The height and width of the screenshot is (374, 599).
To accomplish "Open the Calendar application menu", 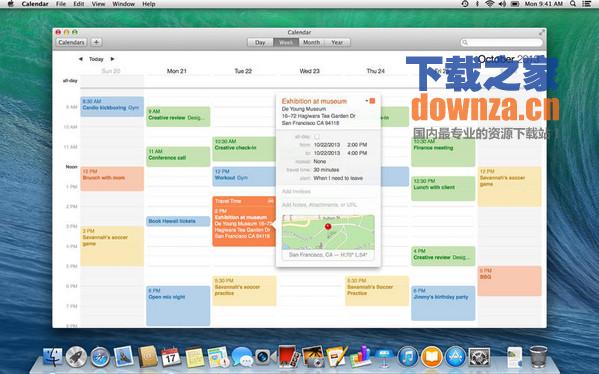I will [x=35, y=4].
